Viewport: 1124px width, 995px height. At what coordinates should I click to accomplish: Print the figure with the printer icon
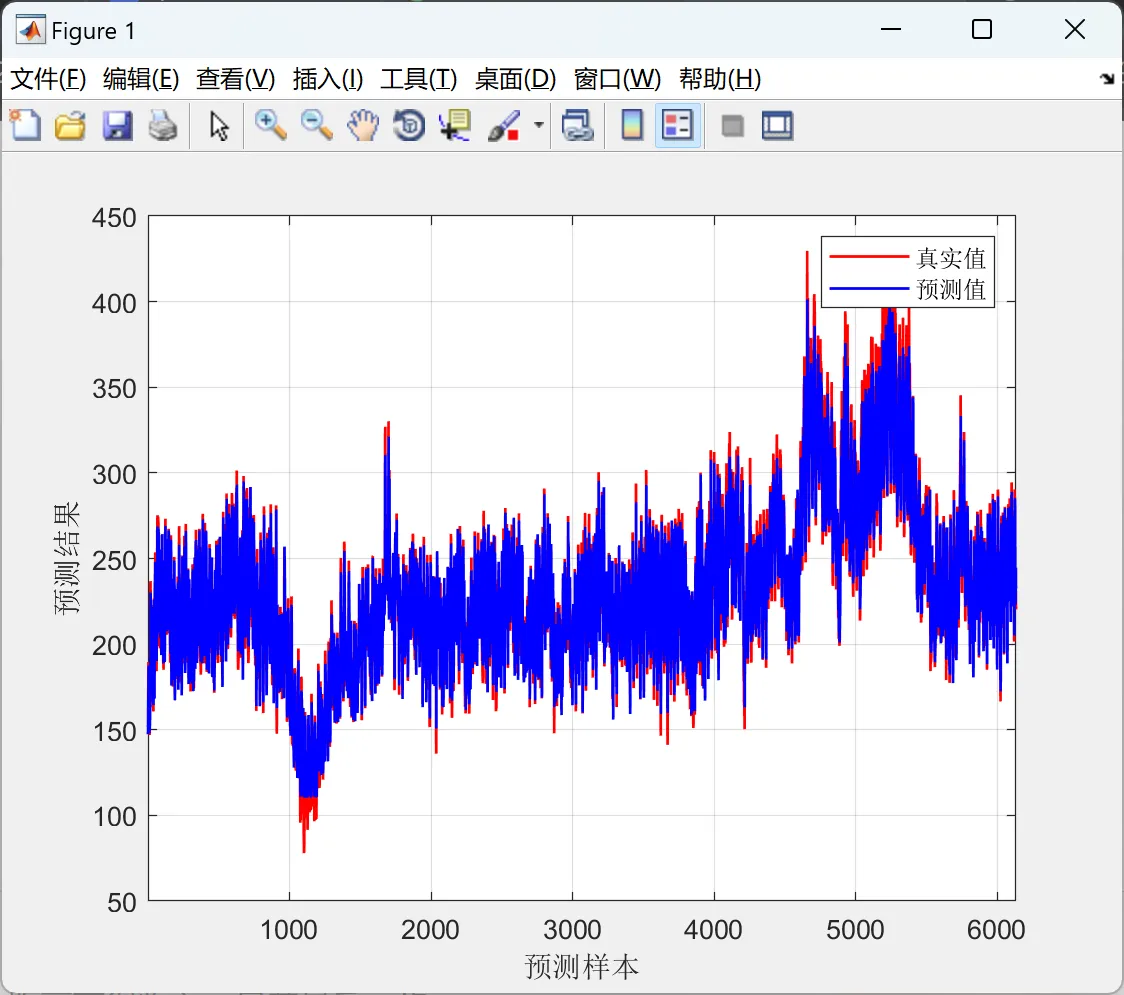pyautogui.click(x=163, y=125)
